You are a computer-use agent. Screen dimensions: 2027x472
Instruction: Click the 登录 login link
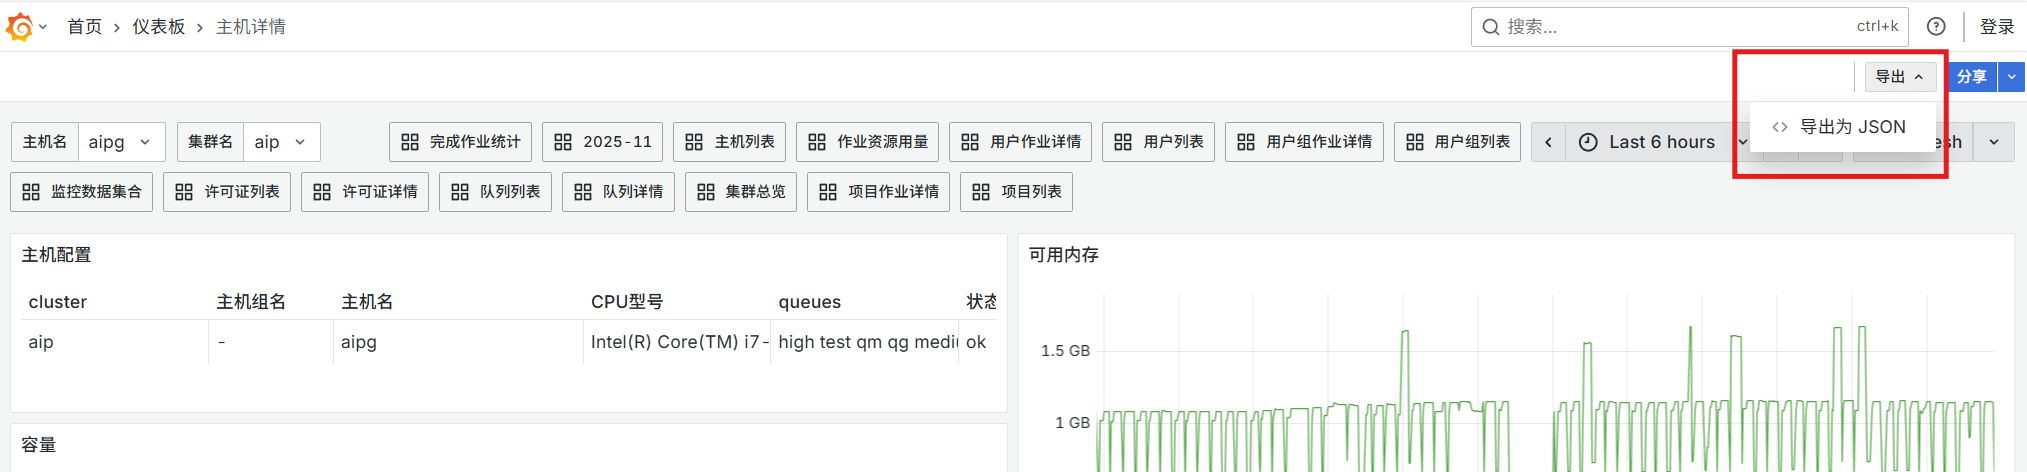pyautogui.click(x=1997, y=27)
